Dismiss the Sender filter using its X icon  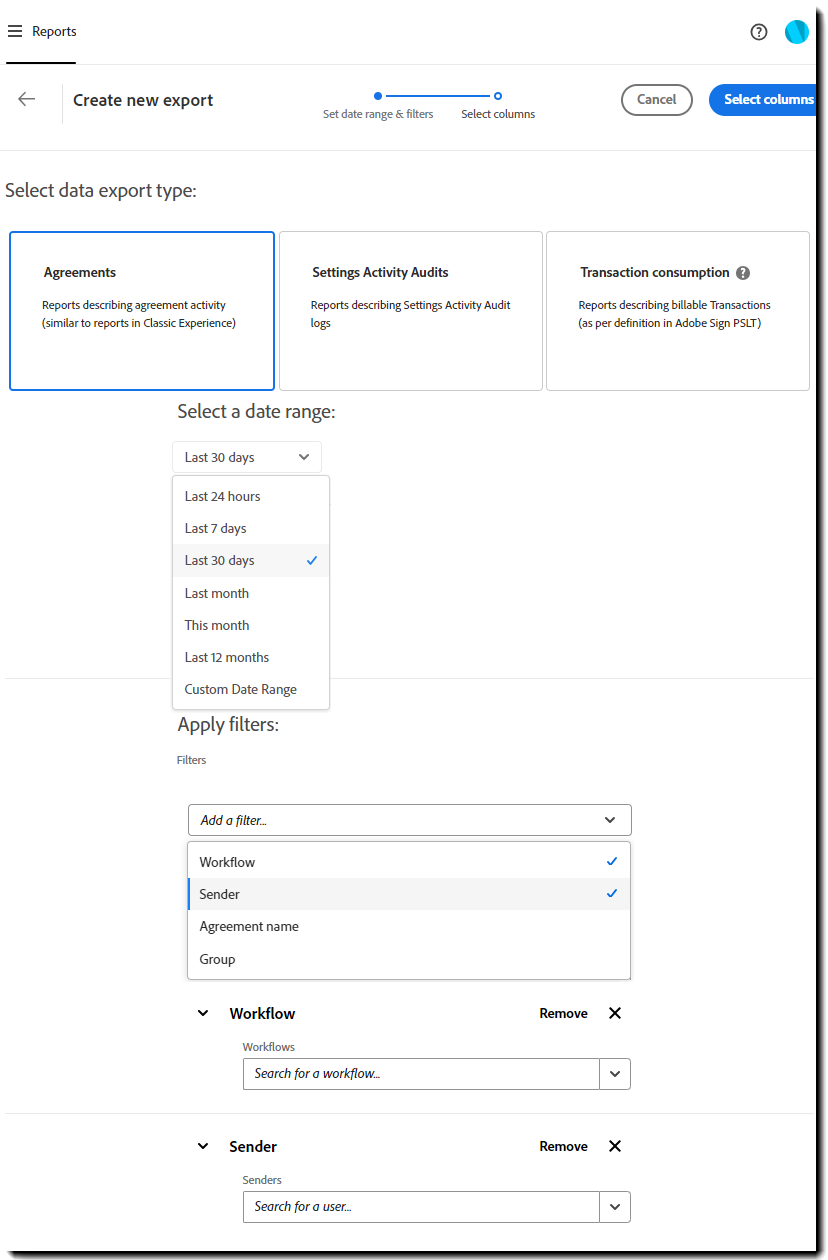pos(614,1146)
